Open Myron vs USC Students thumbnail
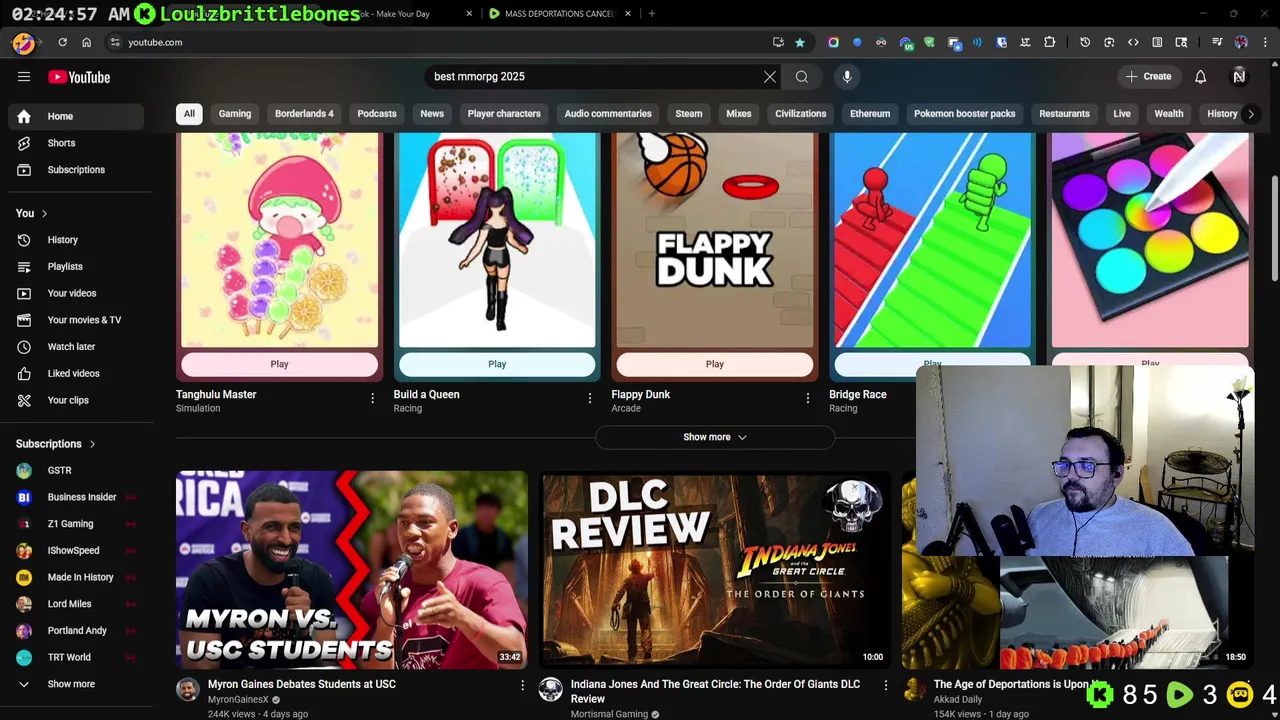Screen dimensions: 1280x720 pyautogui.click(x=352, y=570)
